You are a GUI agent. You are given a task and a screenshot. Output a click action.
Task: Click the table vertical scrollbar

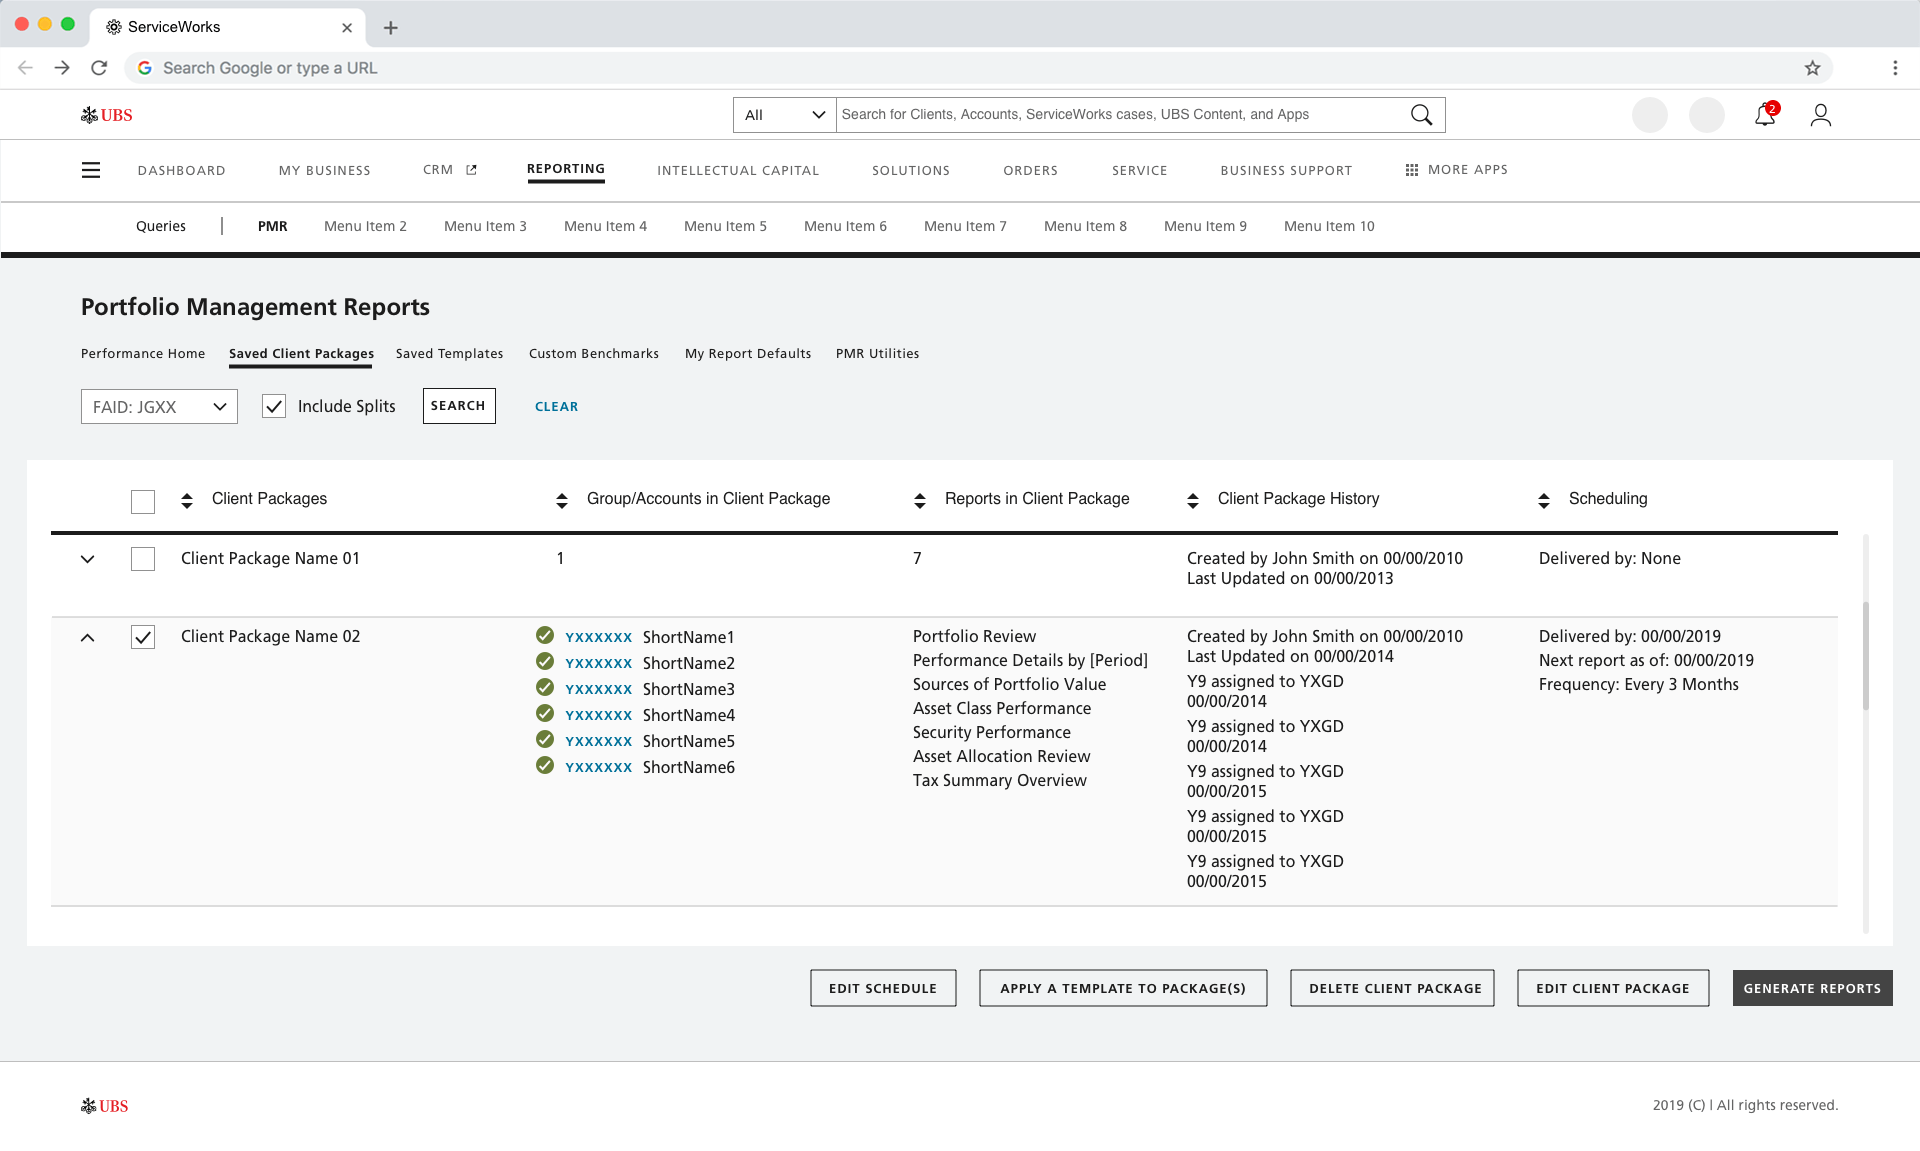tap(1866, 656)
